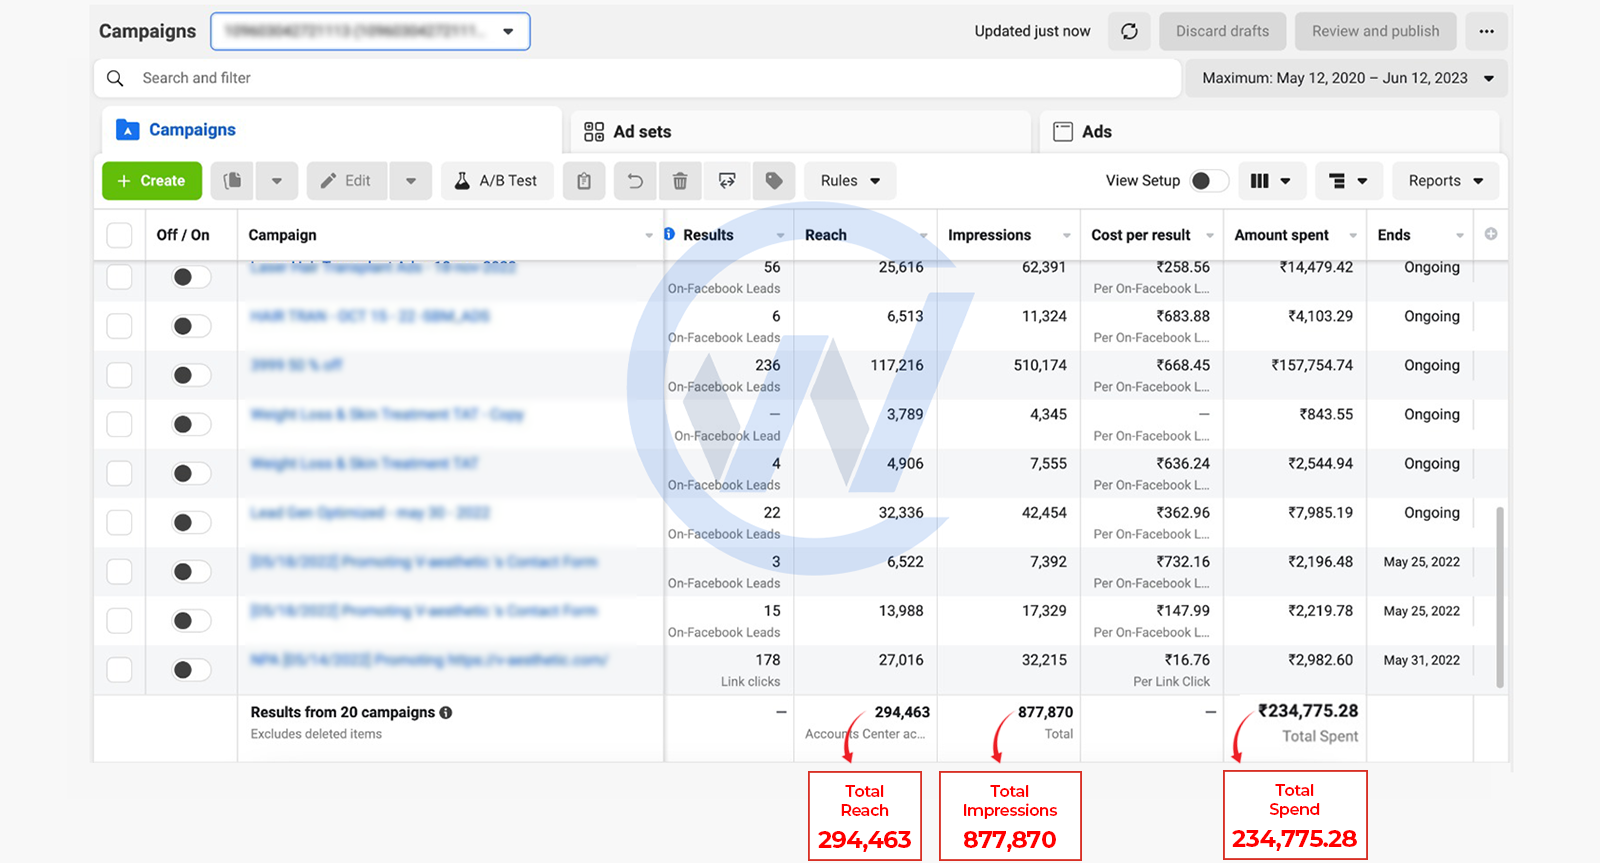The image size is (1600, 863).
Task: Click the Edit button
Action: pos(347,181)
